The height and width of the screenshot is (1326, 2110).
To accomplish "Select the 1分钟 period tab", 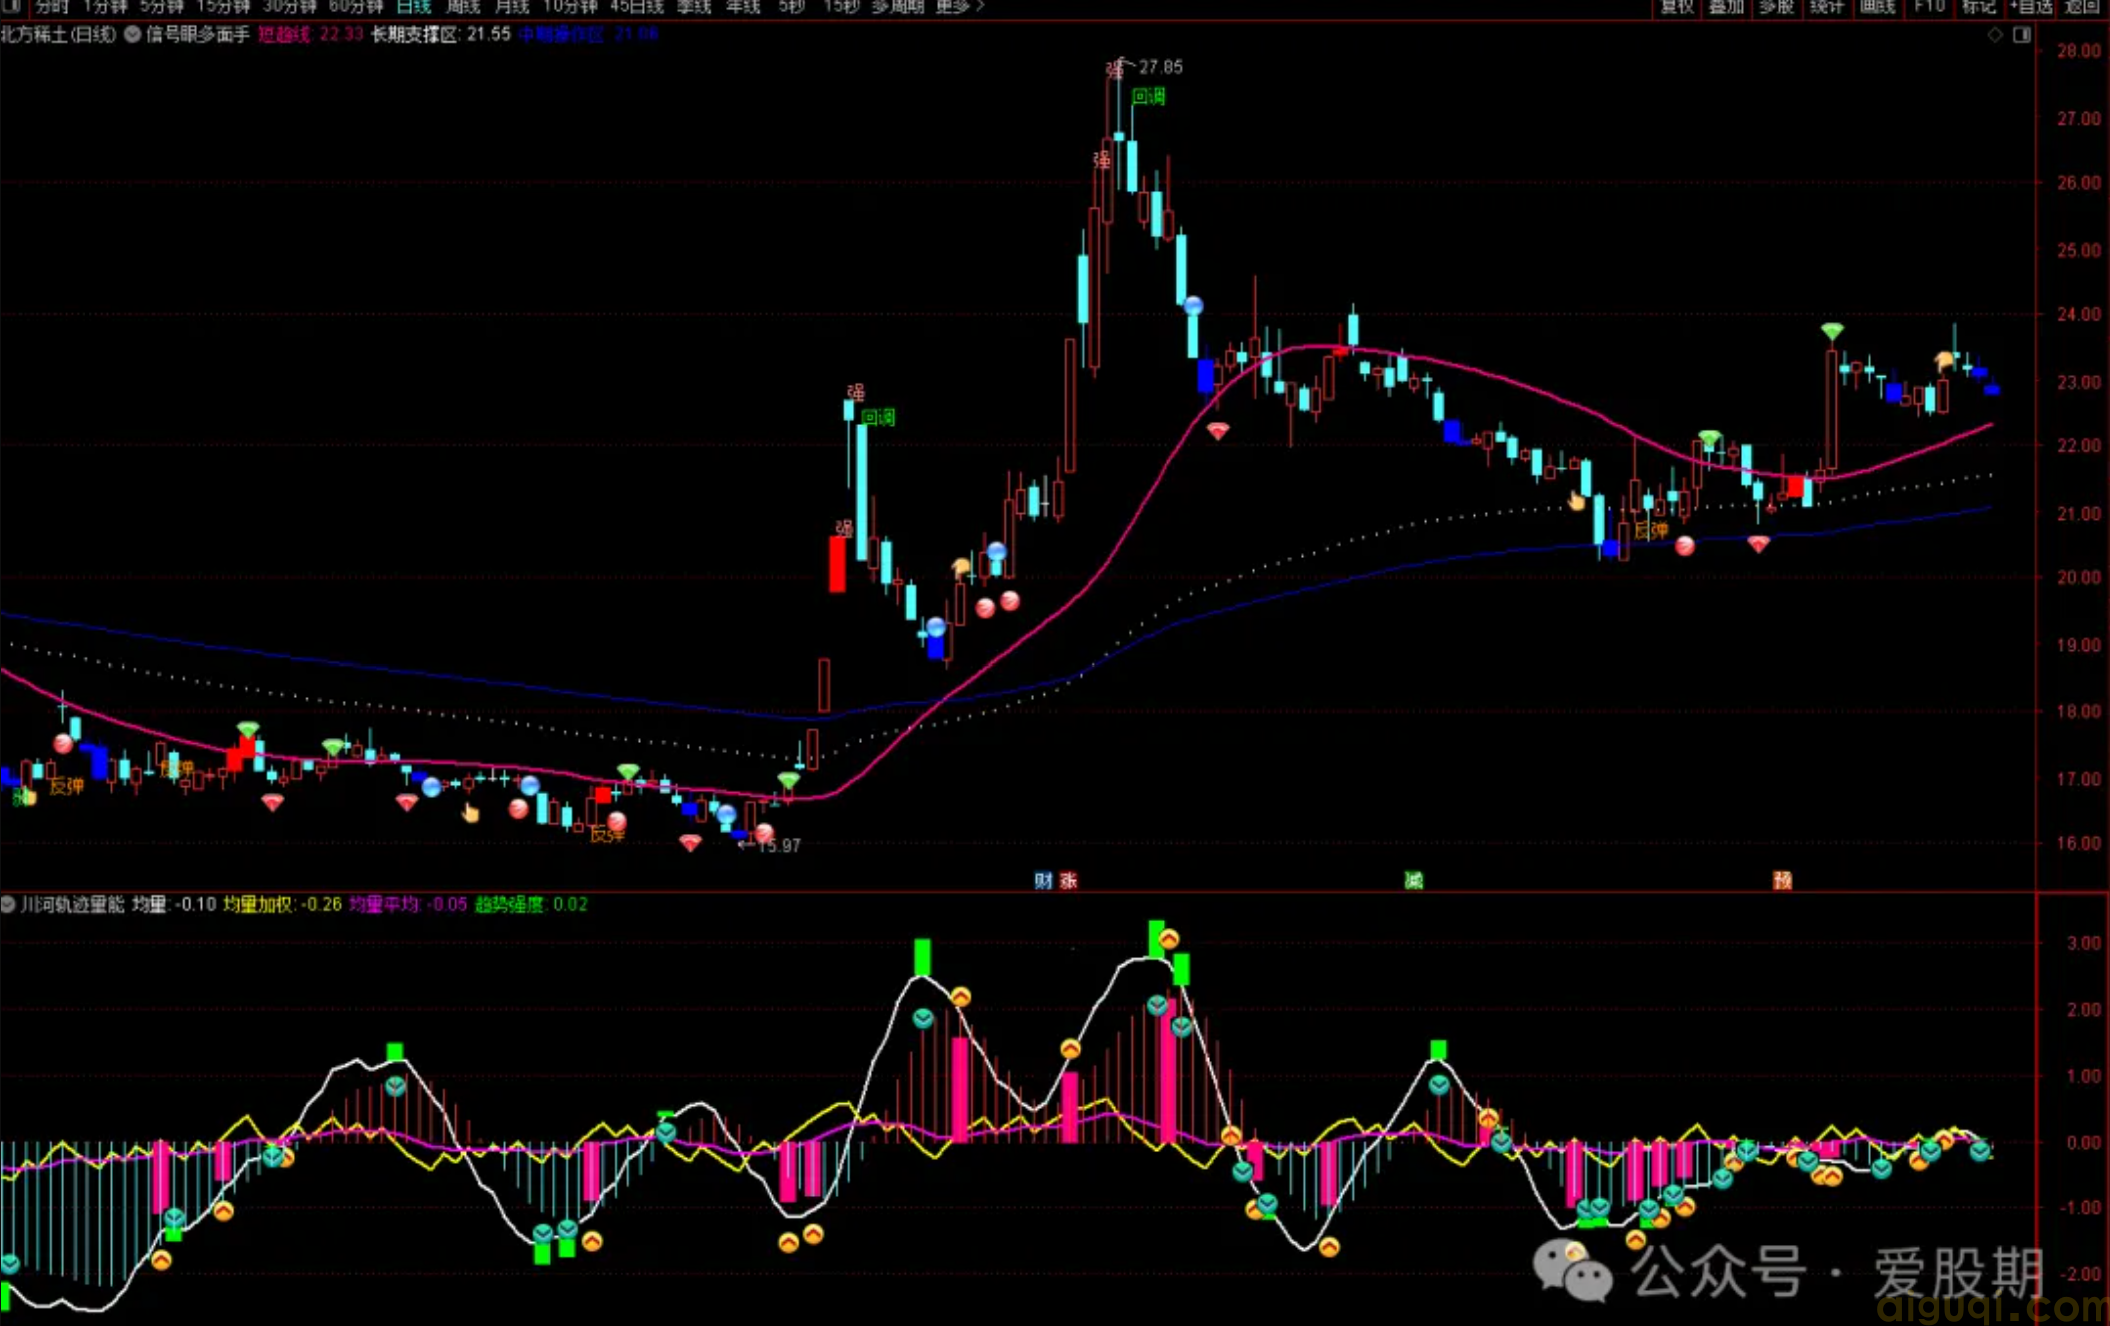I will click(104, 6).
